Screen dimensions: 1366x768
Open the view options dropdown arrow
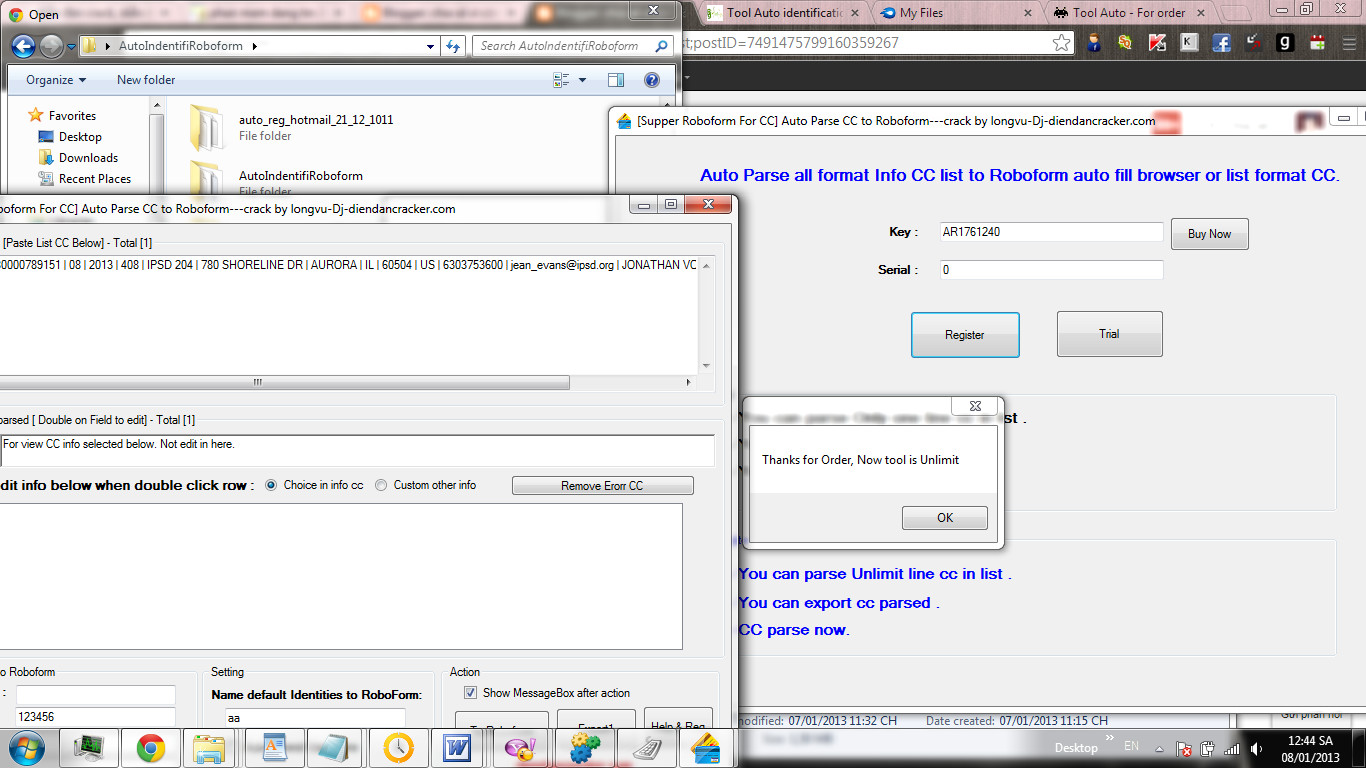pos(582,80)
